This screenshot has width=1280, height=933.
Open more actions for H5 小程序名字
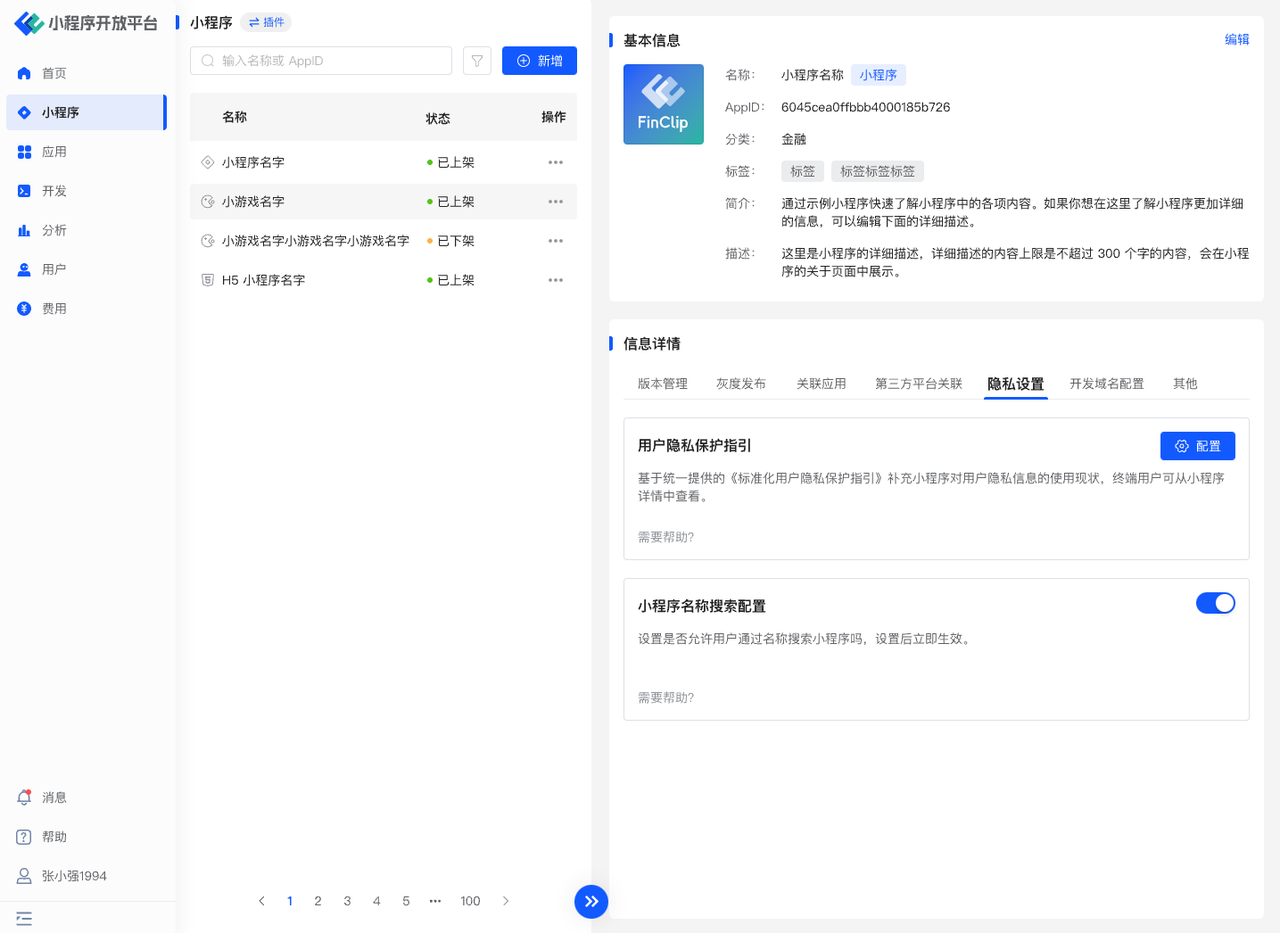555,280
